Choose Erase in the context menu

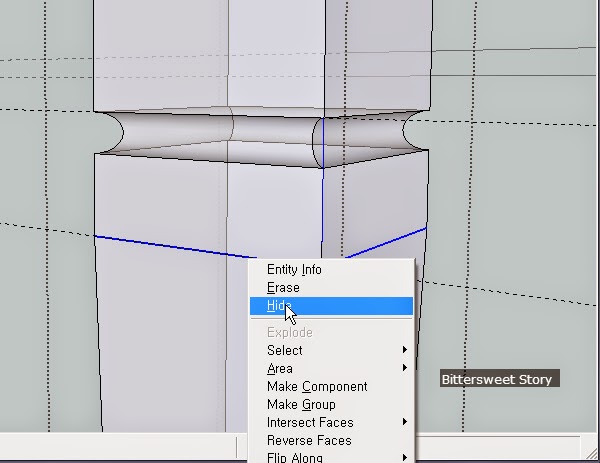tap(331, 288)
